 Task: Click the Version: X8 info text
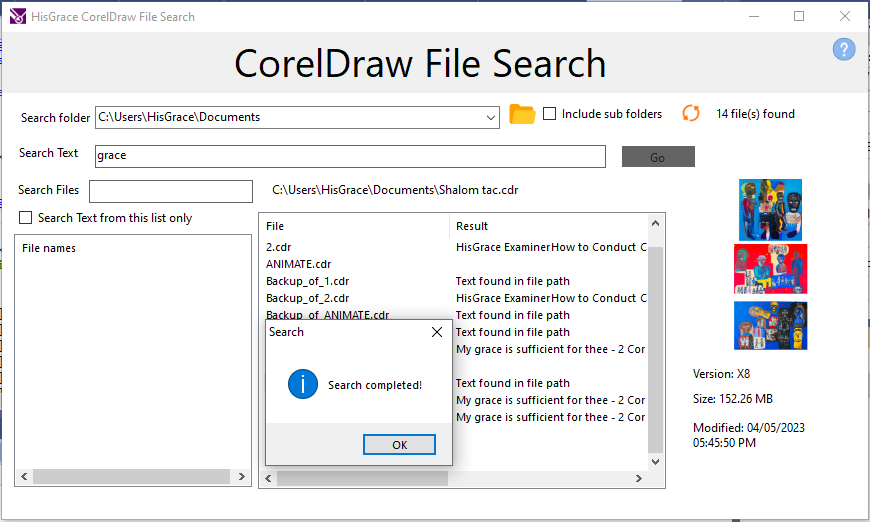(x=721, y=374)
